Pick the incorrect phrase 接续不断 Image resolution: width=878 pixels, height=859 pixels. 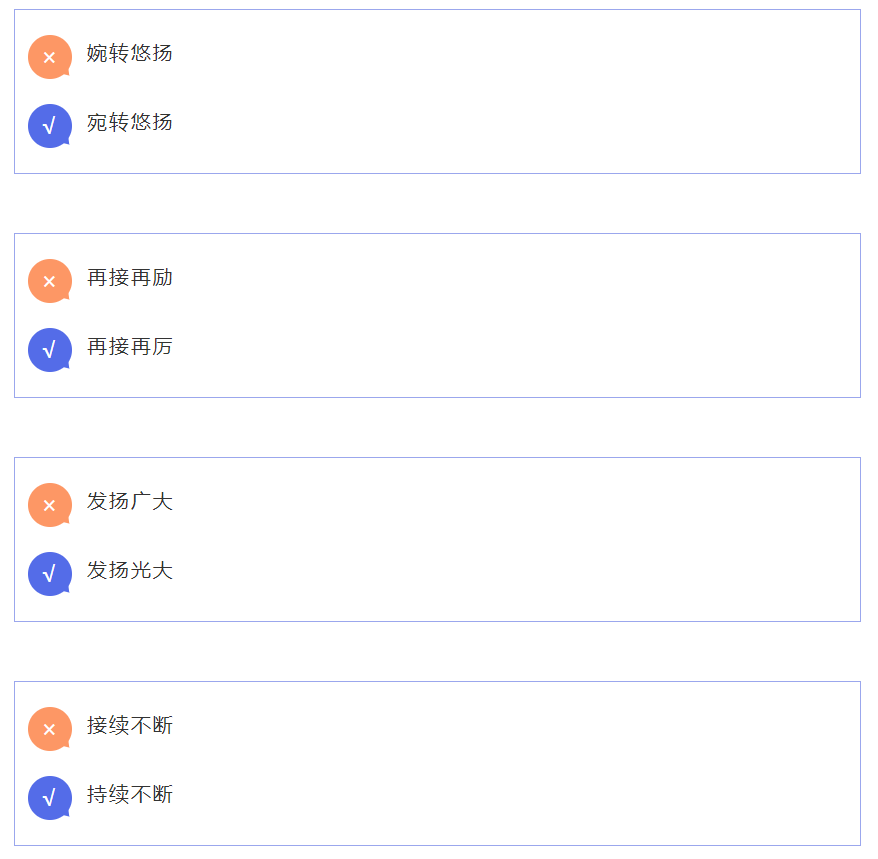130,725
